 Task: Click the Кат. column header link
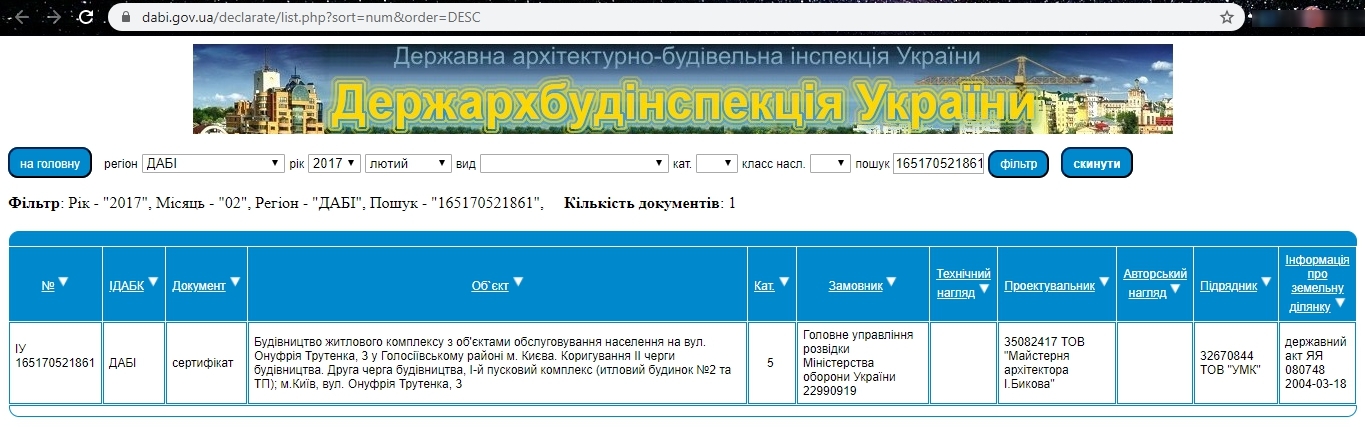coord(764,286)
